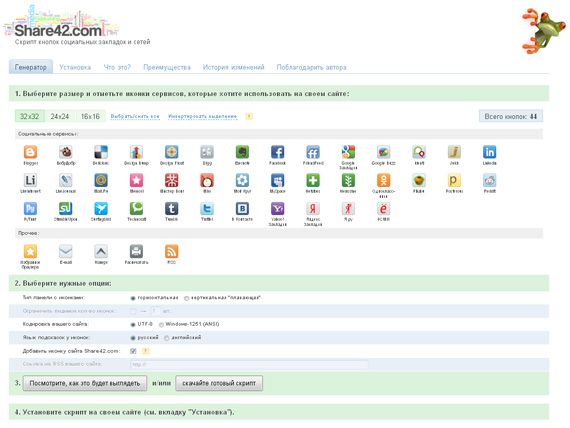Select the RSS feed icon

[172, 251]
